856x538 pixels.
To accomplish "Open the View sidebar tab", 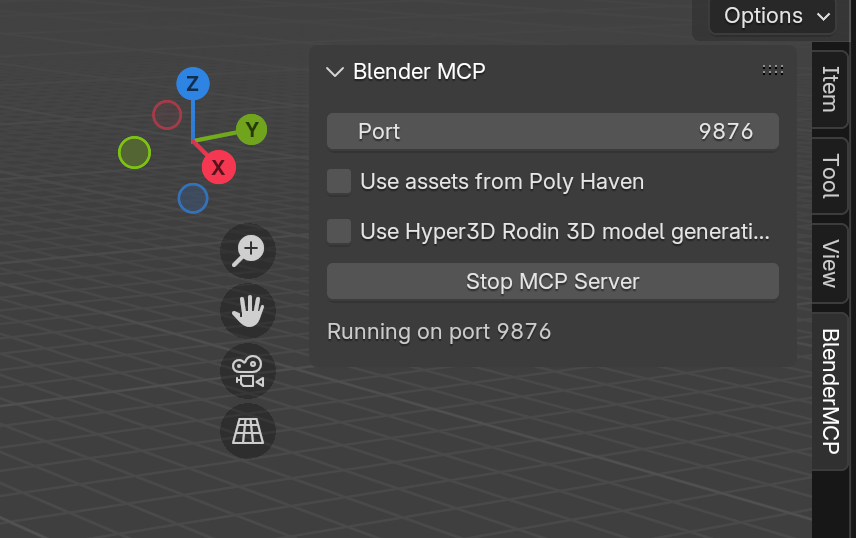I will click(x=830, y=263).
